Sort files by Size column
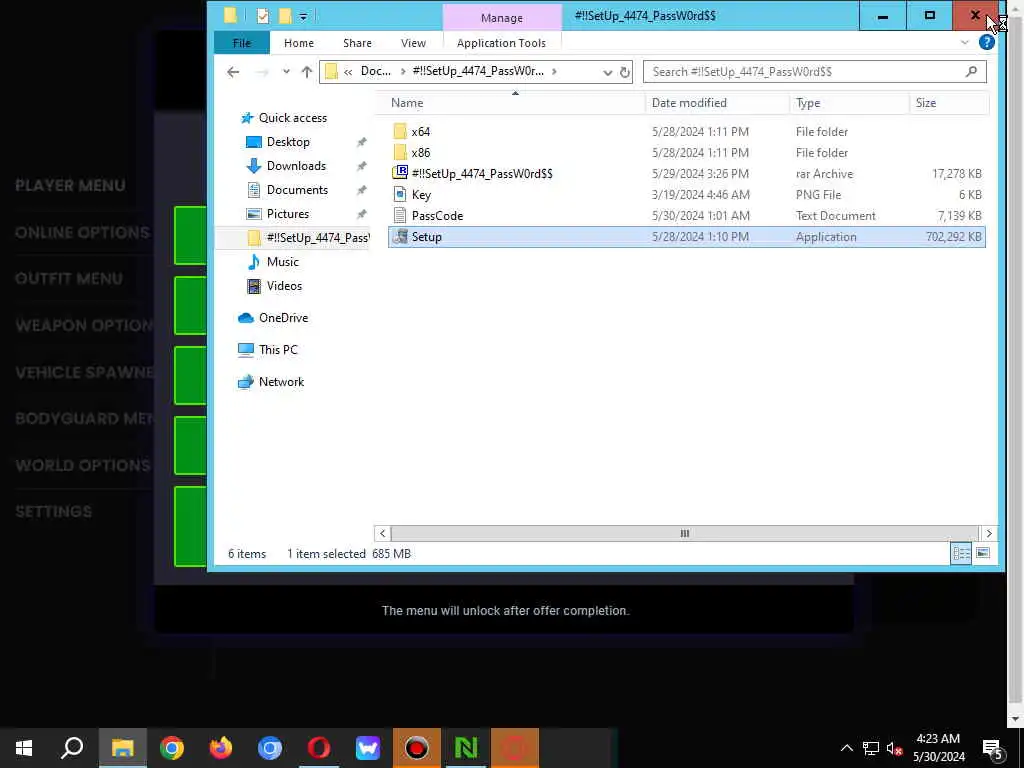 tap(925, 103)
